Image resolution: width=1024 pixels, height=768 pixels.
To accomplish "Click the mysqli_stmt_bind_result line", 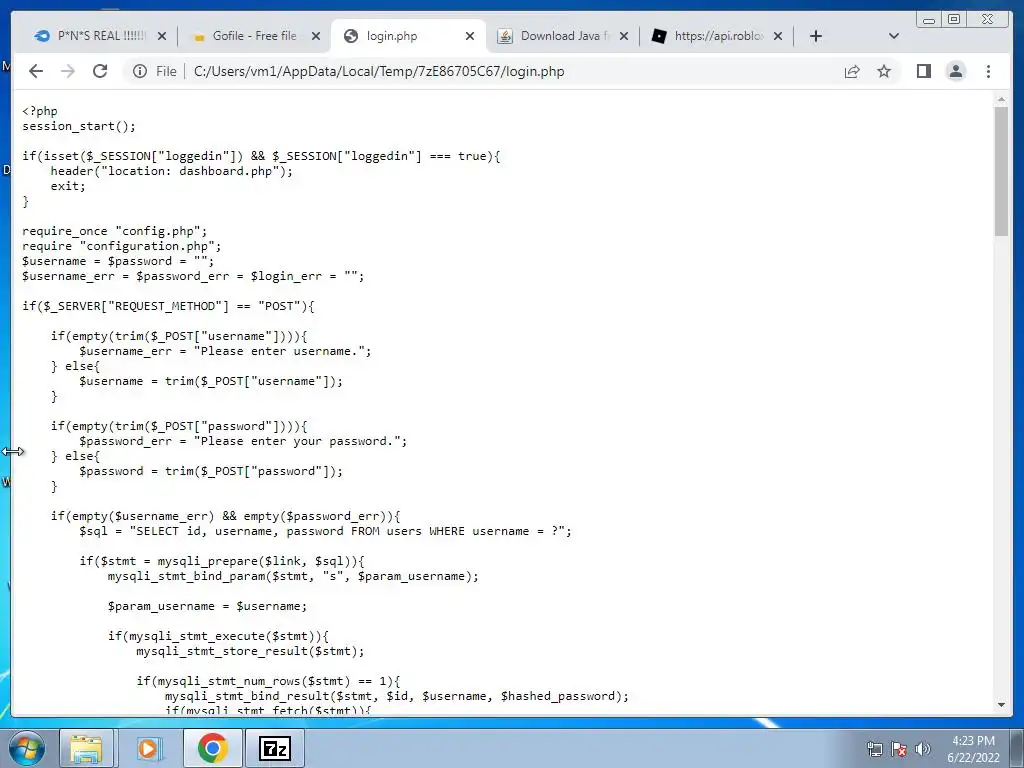I will pos(396,697).
